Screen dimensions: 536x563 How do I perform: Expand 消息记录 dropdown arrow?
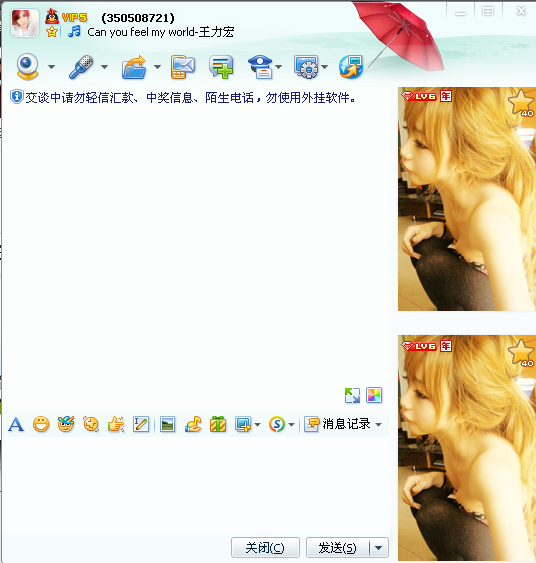point(378,425)
